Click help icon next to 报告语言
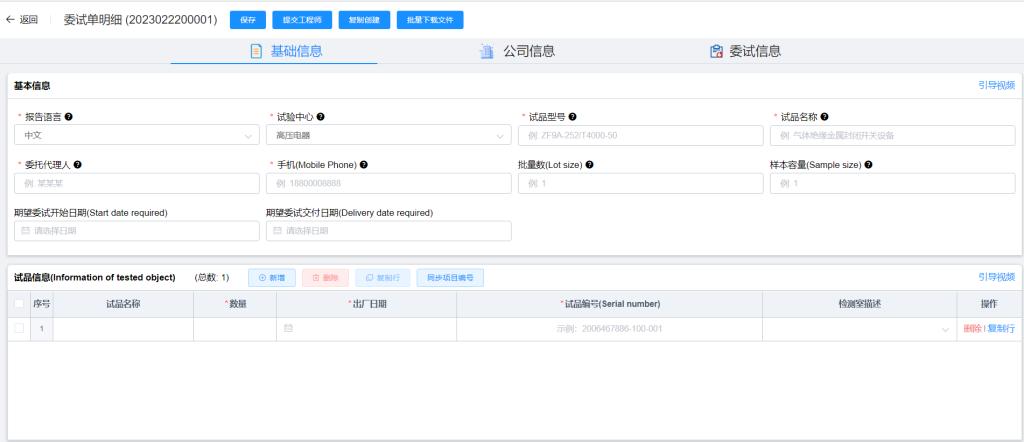Image resolution: width=1024 pixels, height=442 pixels. click(x=68, y=117)
